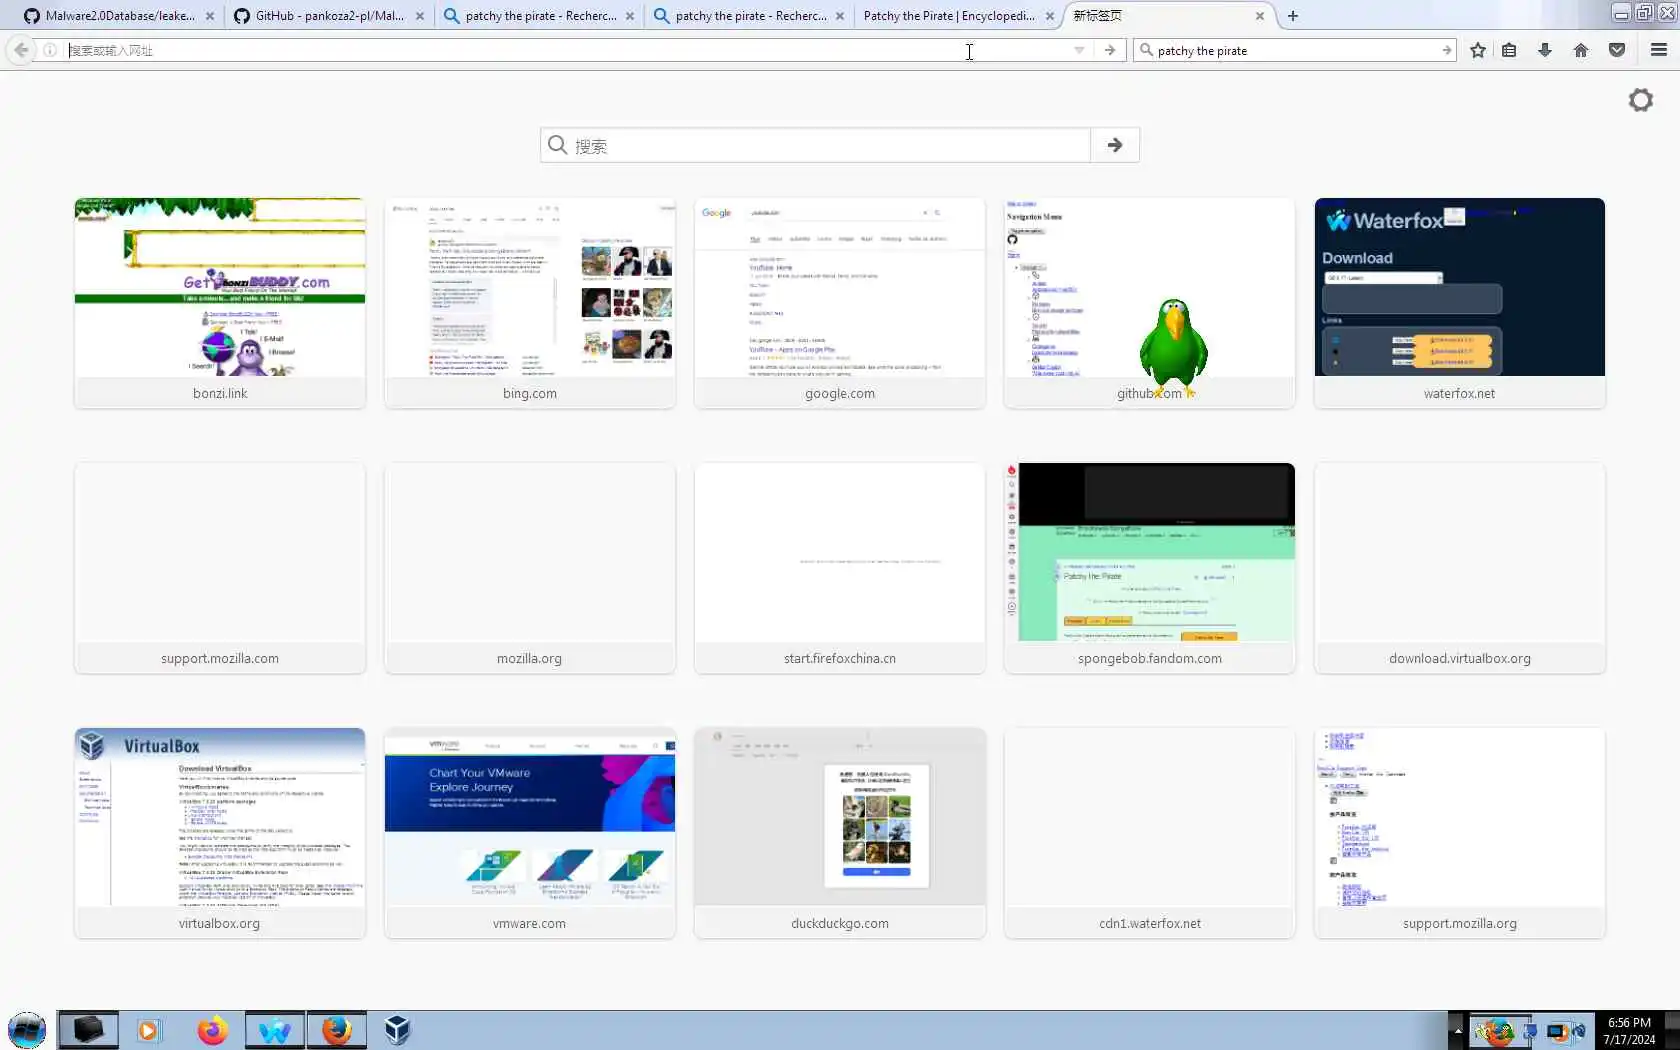Open the mozilla.org tile
The width and height of the screenshot is (1680, 1050).
(x=530, y=568)
